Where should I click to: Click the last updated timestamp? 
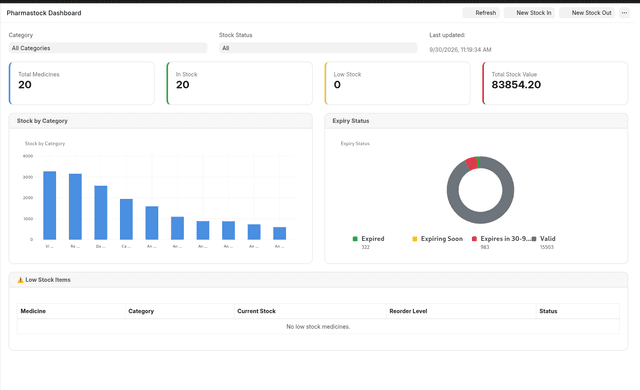pos(460,50)
